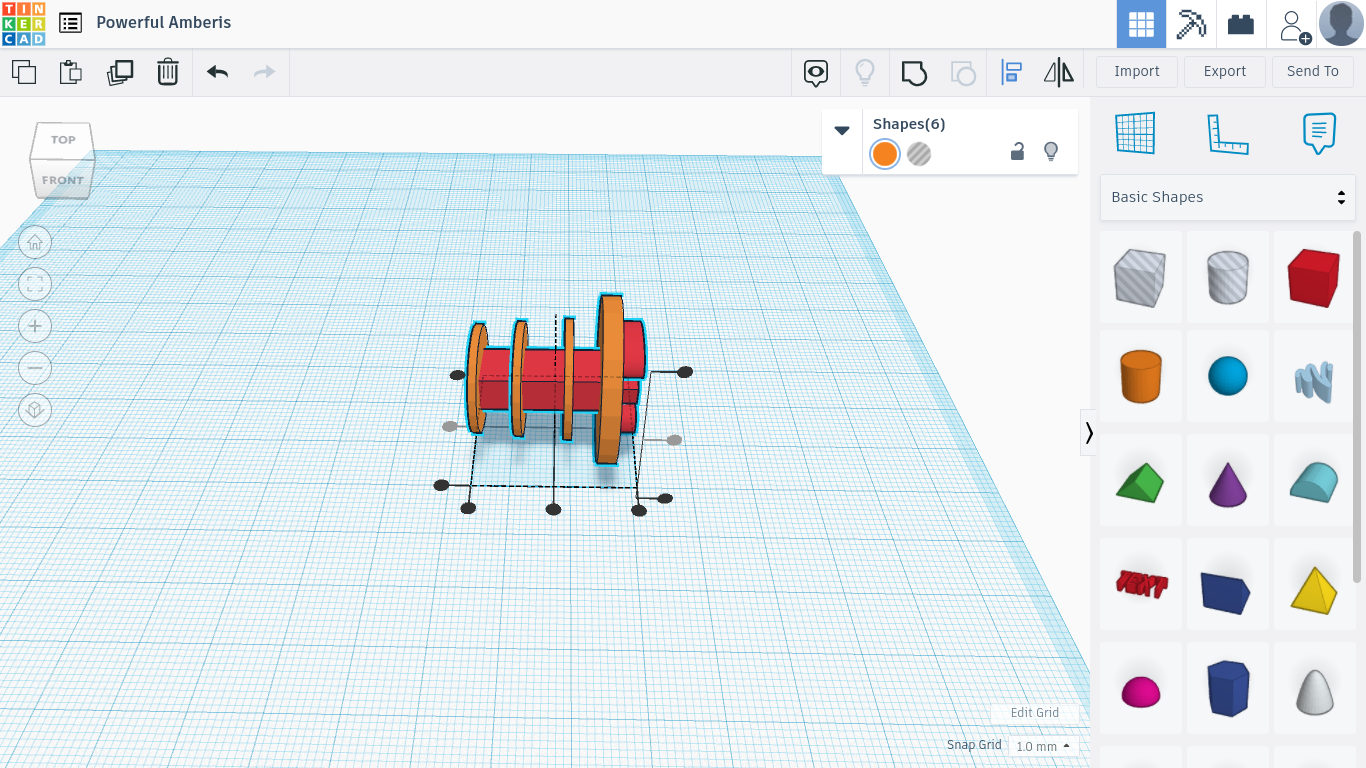
Task: Fit all in view button
Action: (35, 284)
